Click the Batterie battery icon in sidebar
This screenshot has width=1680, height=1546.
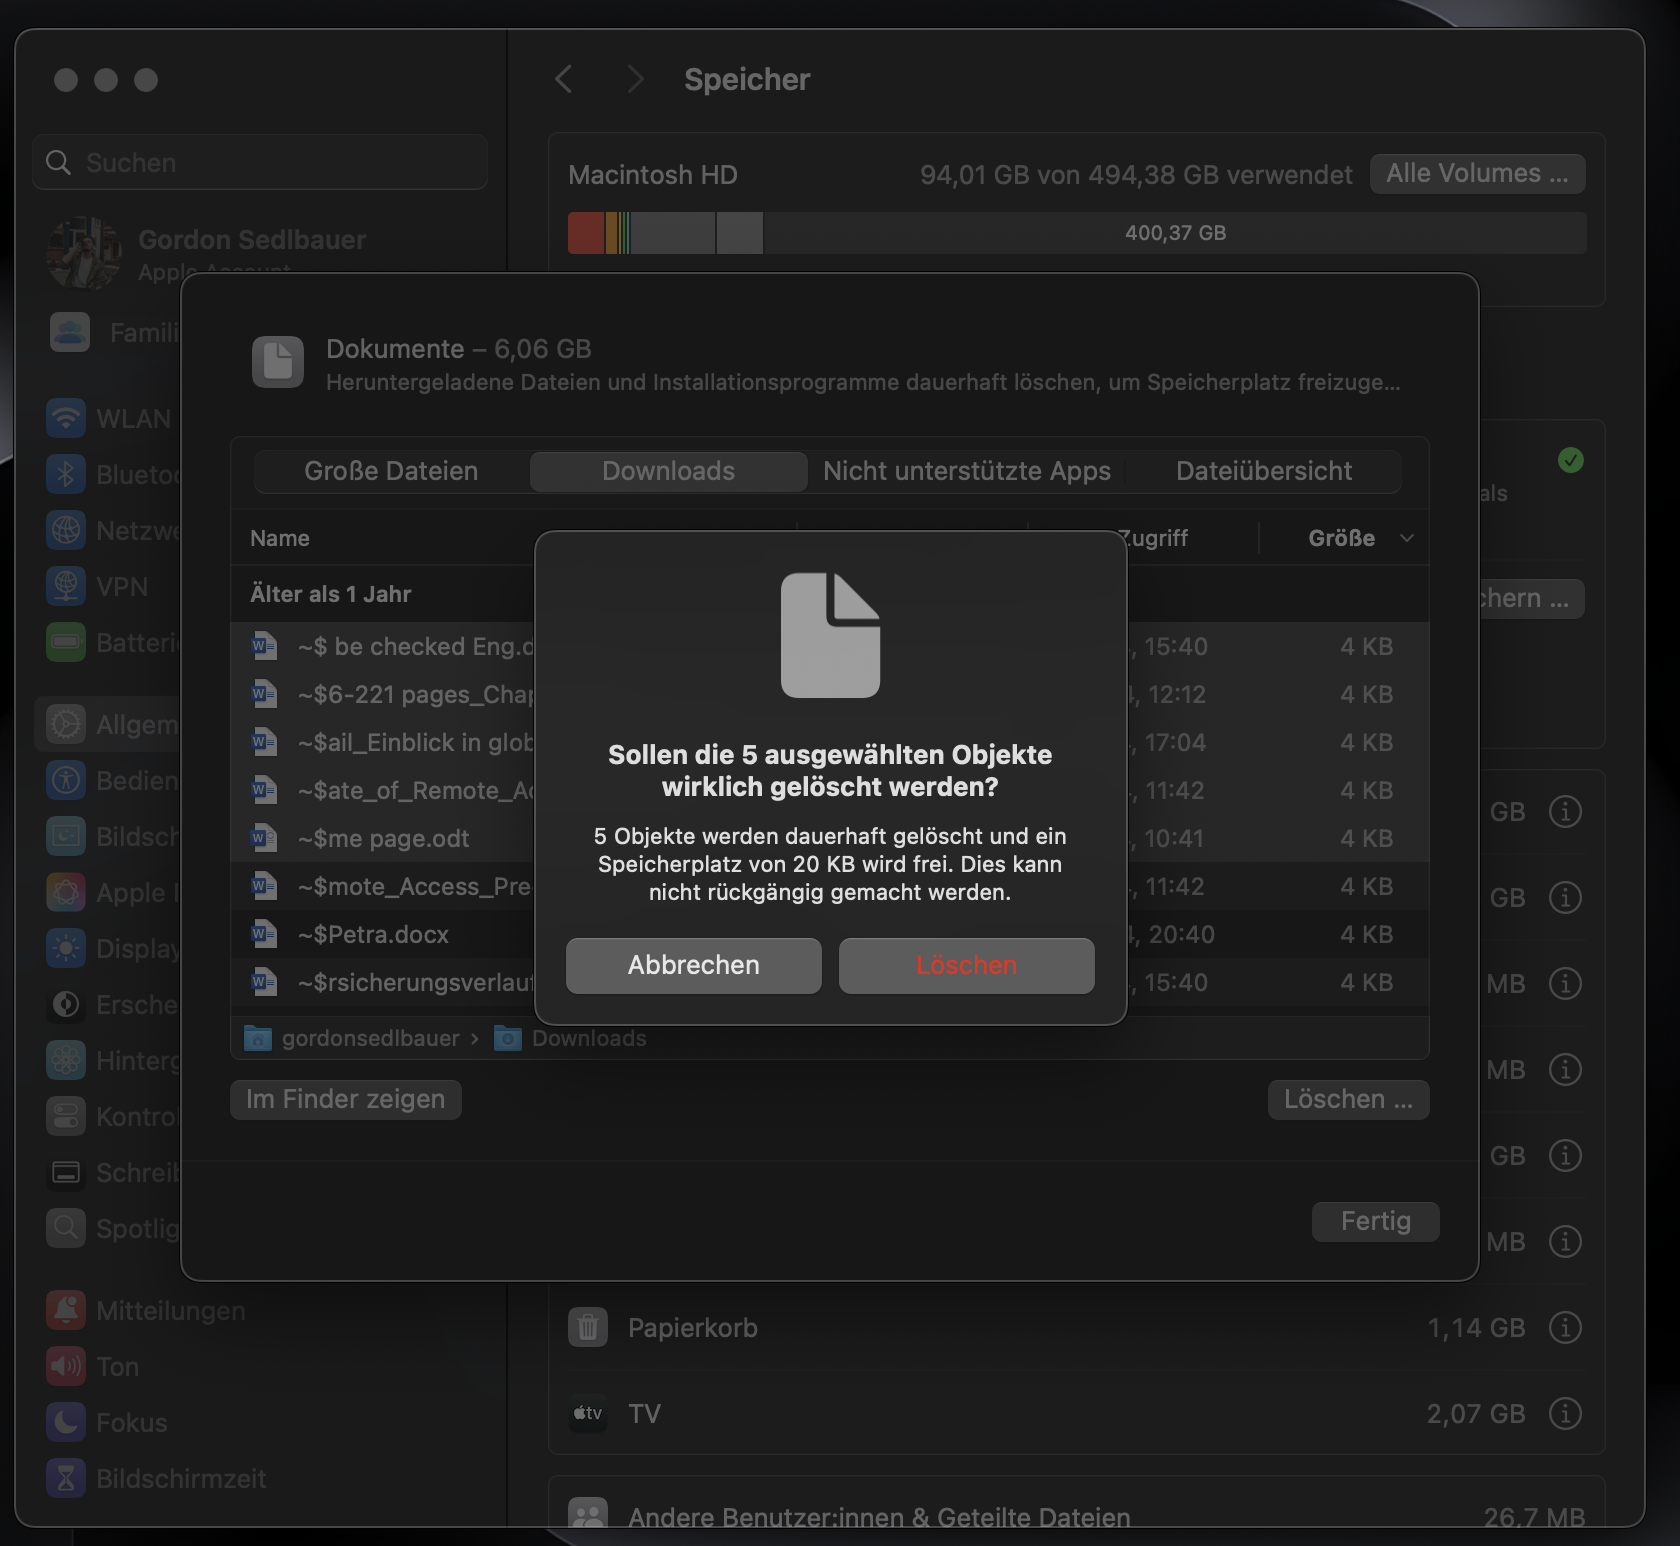[x=65, y=643]
